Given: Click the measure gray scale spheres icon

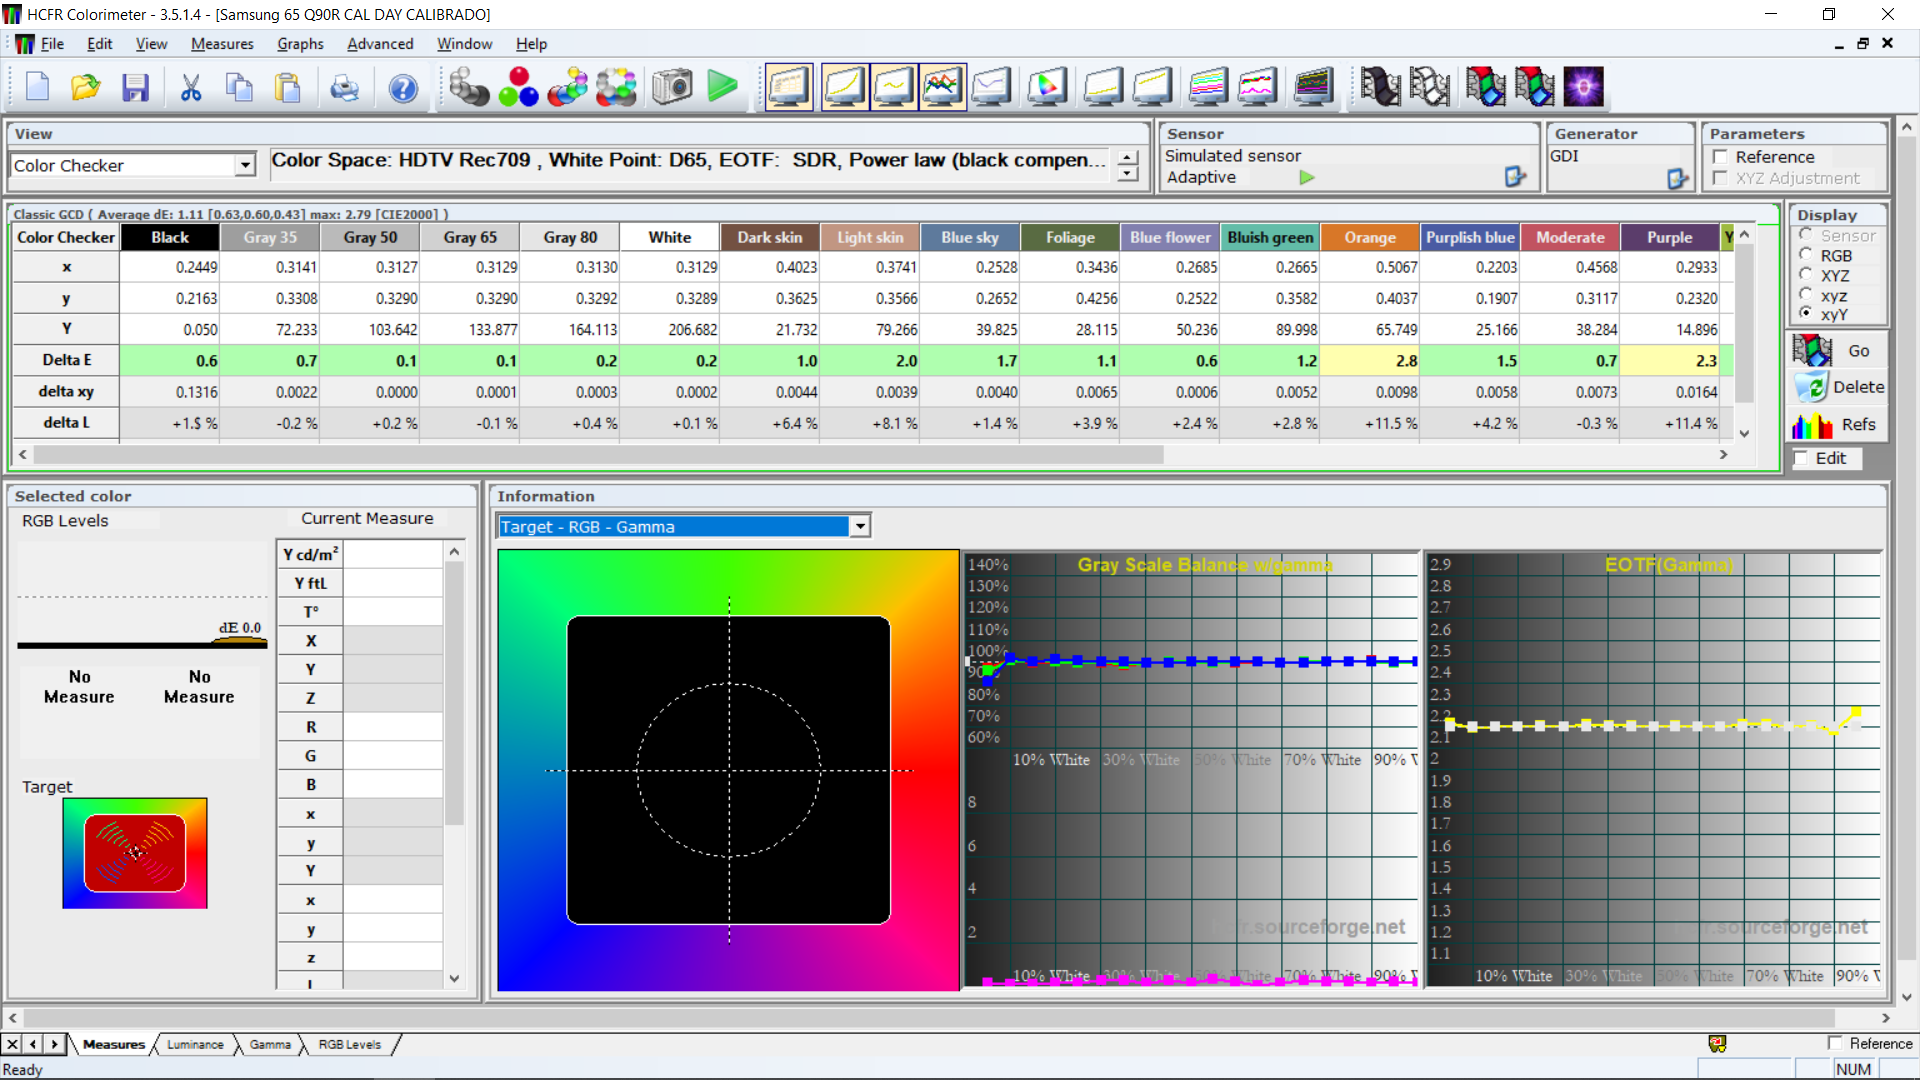Looking at the screenshot, I should click(x=468, y=87).
